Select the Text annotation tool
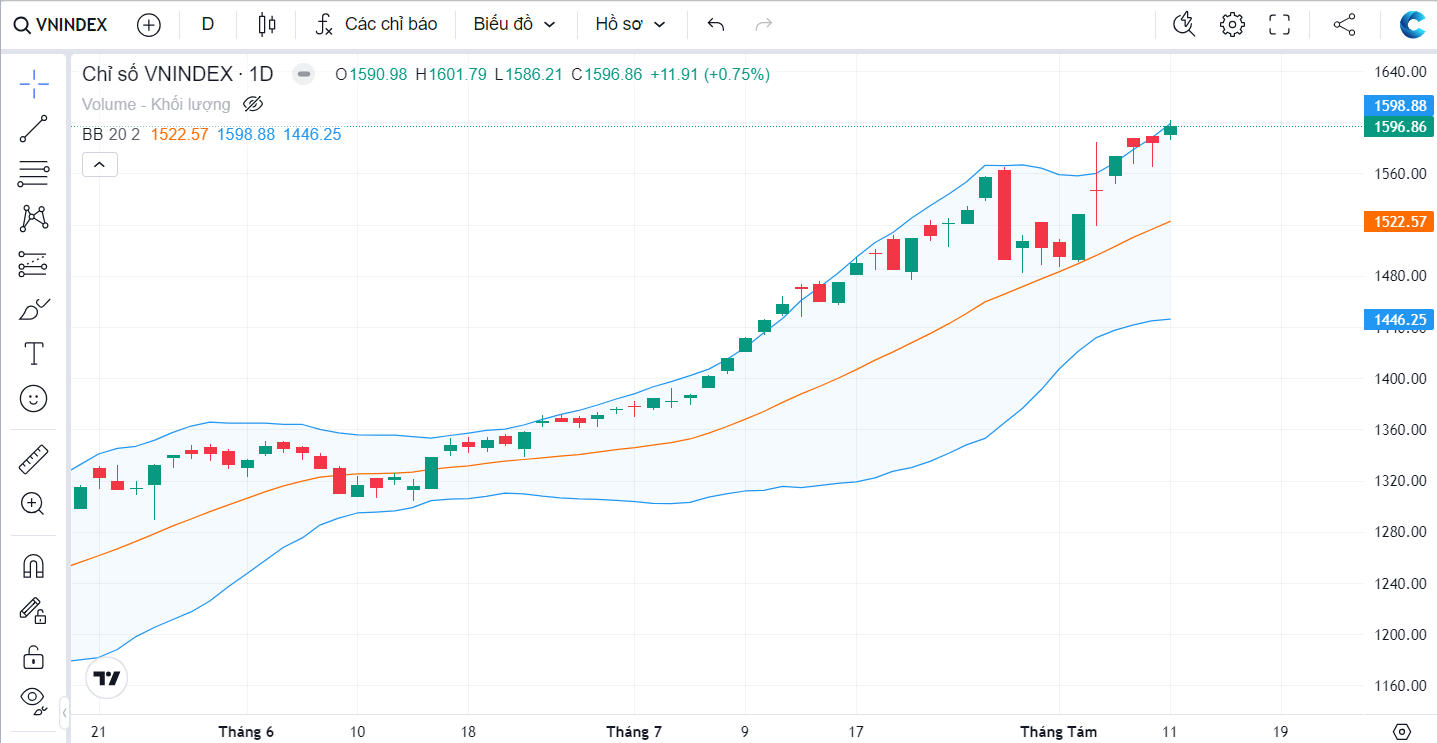 point(34,353)
